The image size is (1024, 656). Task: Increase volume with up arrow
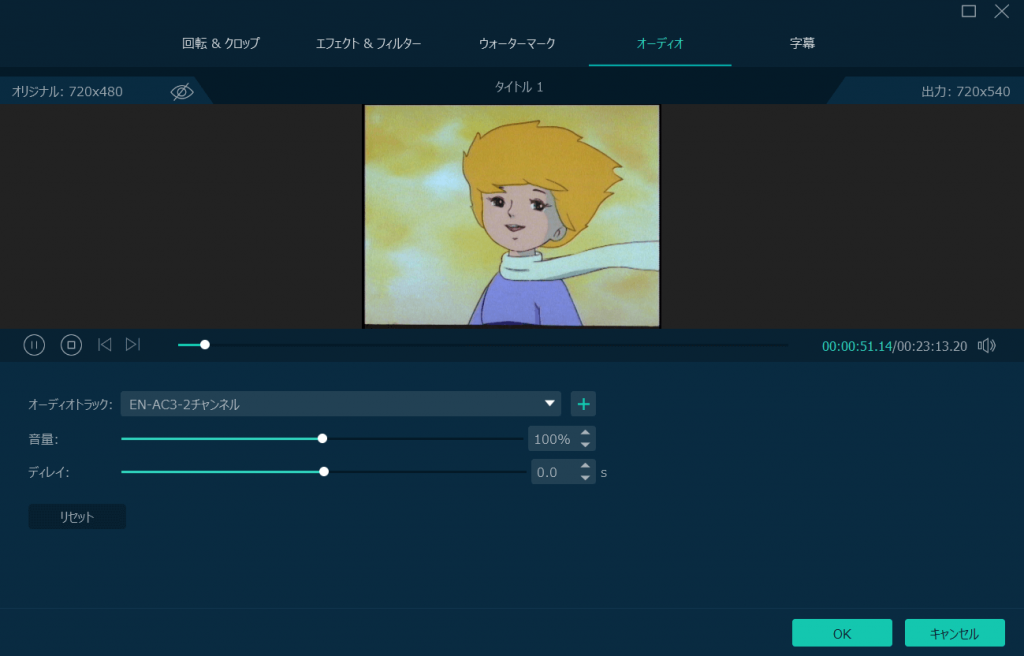coord(585,433)
